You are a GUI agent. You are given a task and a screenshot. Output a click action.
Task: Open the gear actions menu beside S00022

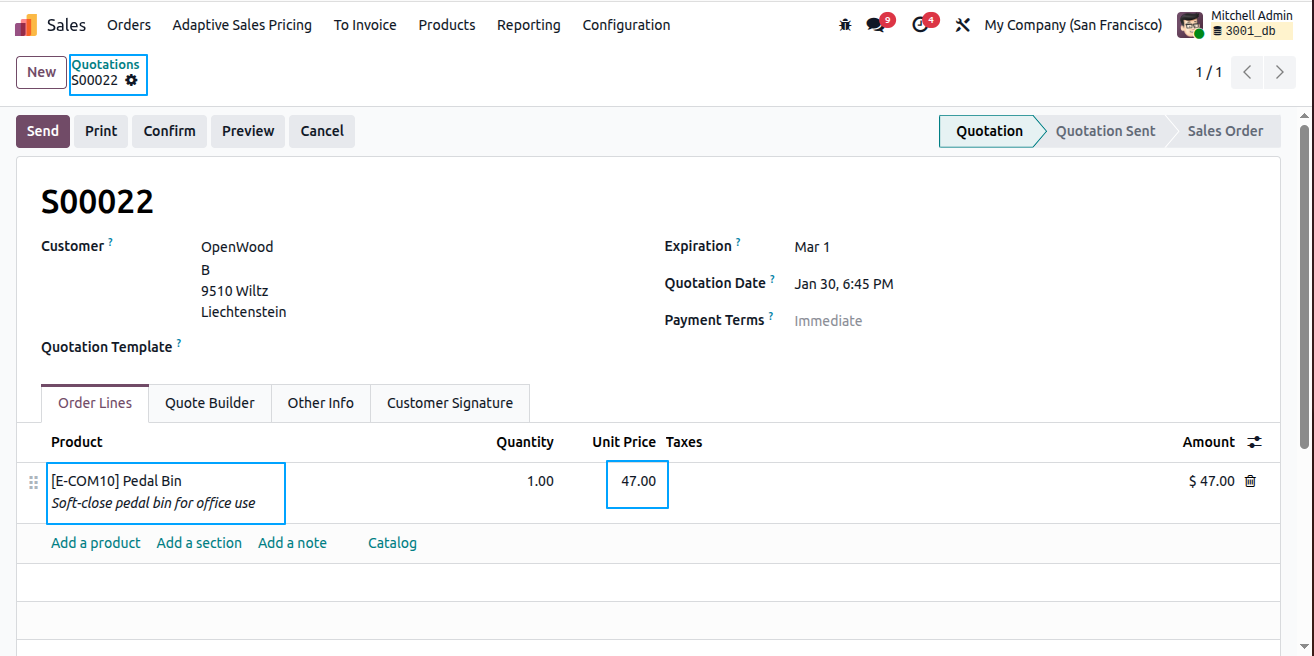pos(131,80)
